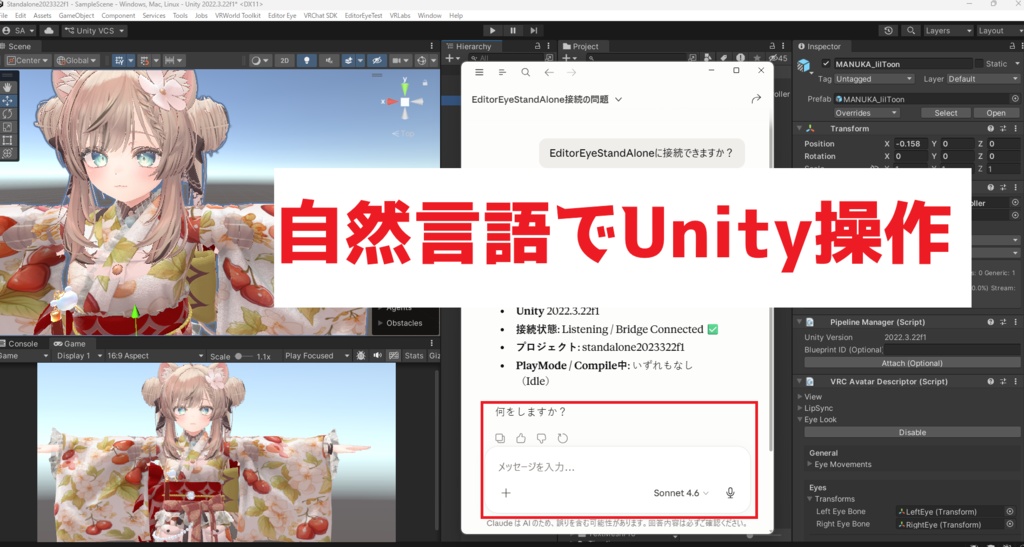This screenshot has width=1024, height=547.
Task: Open the Global handle rotation dropdown
Action: (x=76, y=61)
